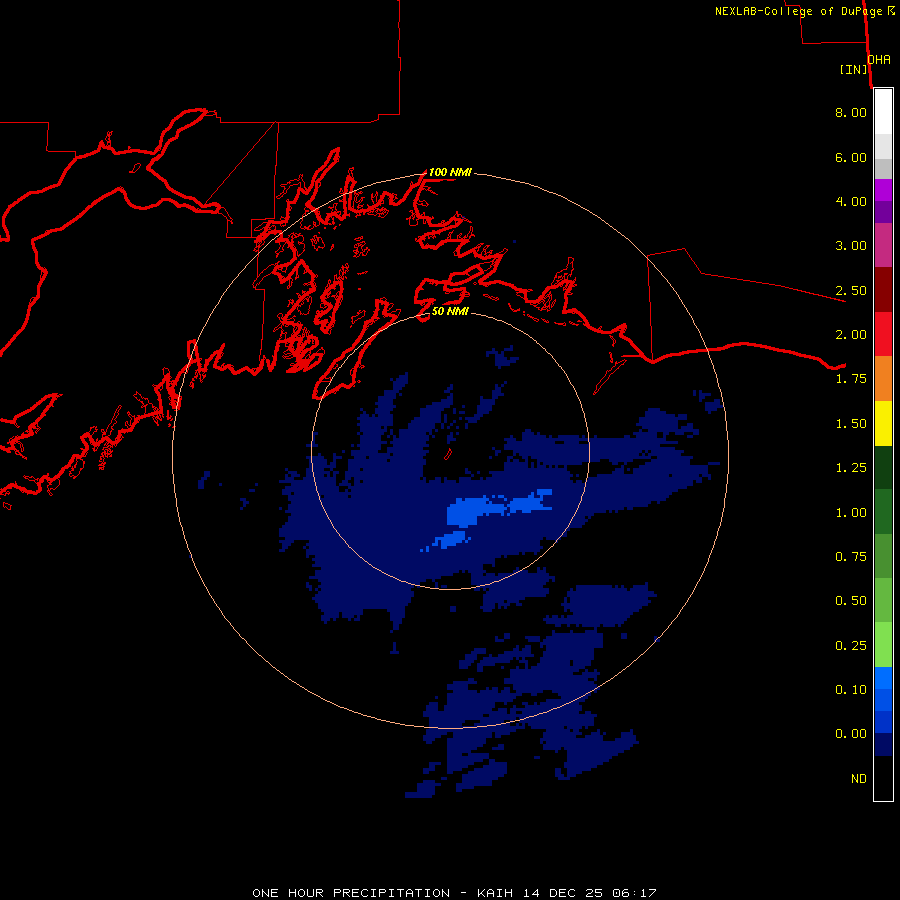
Task: Select the white swatch in color scale
Action: pos(883,112)
